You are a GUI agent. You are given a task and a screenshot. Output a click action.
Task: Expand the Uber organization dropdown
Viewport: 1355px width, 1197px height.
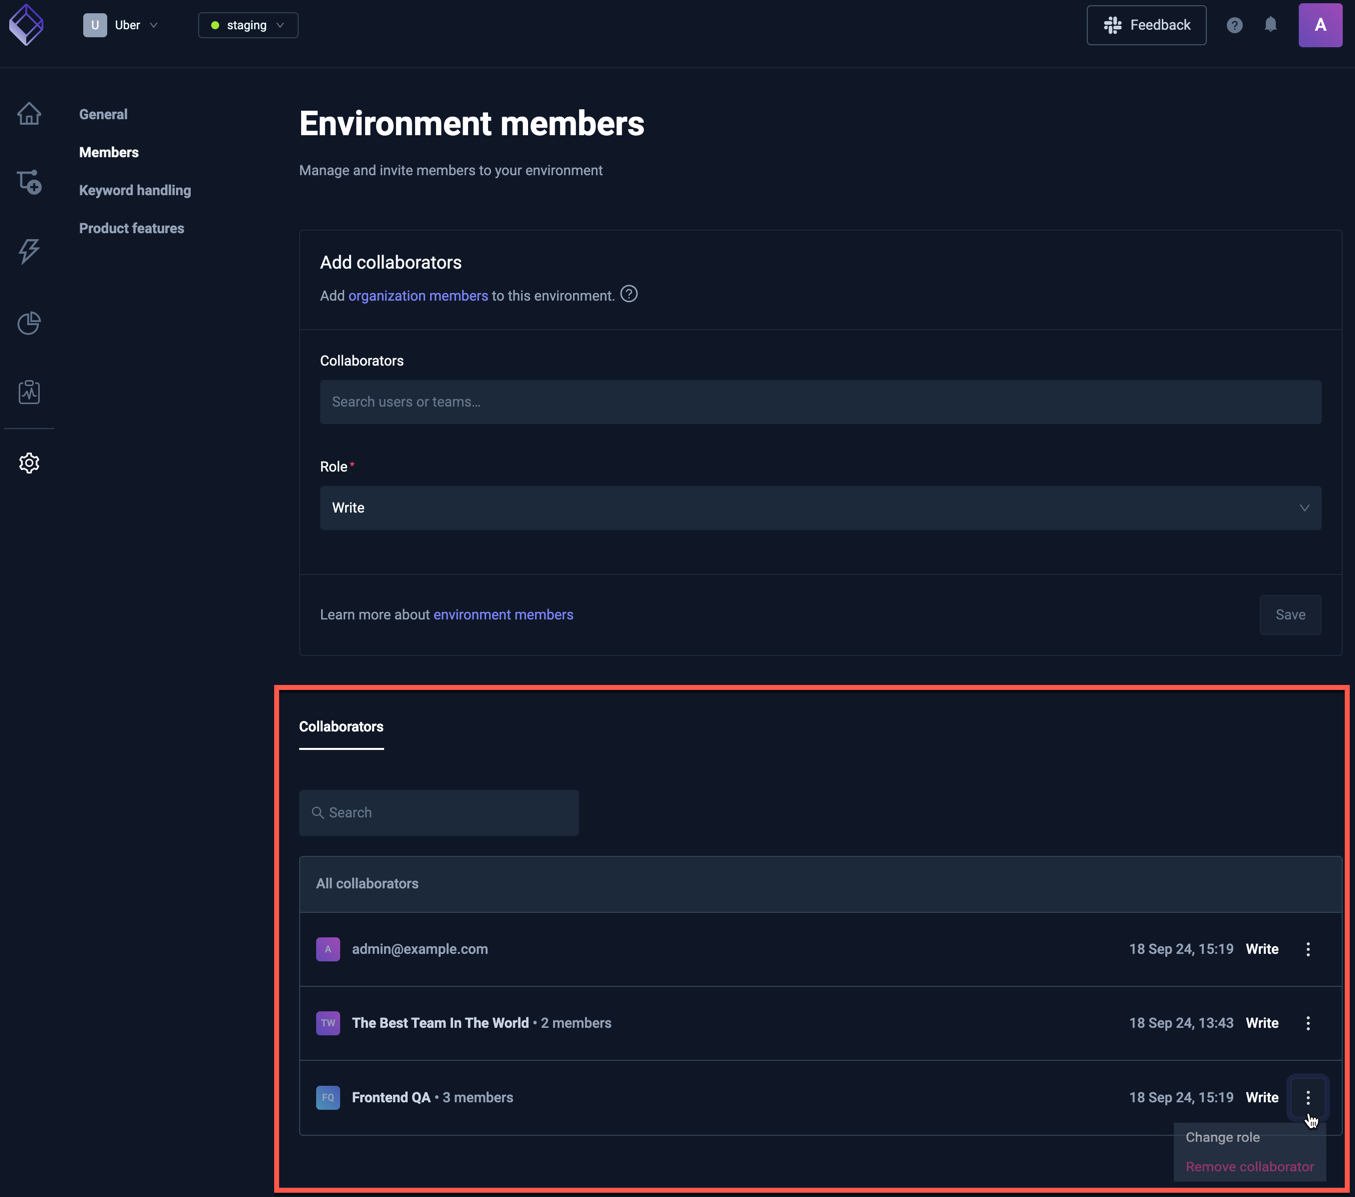(x=122, y=25)
